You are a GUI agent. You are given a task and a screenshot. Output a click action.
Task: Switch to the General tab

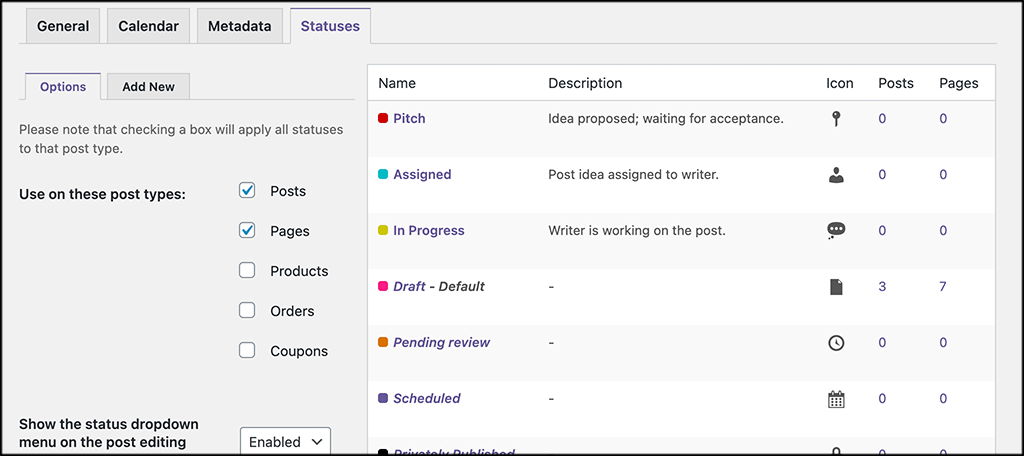click(63, 26)
